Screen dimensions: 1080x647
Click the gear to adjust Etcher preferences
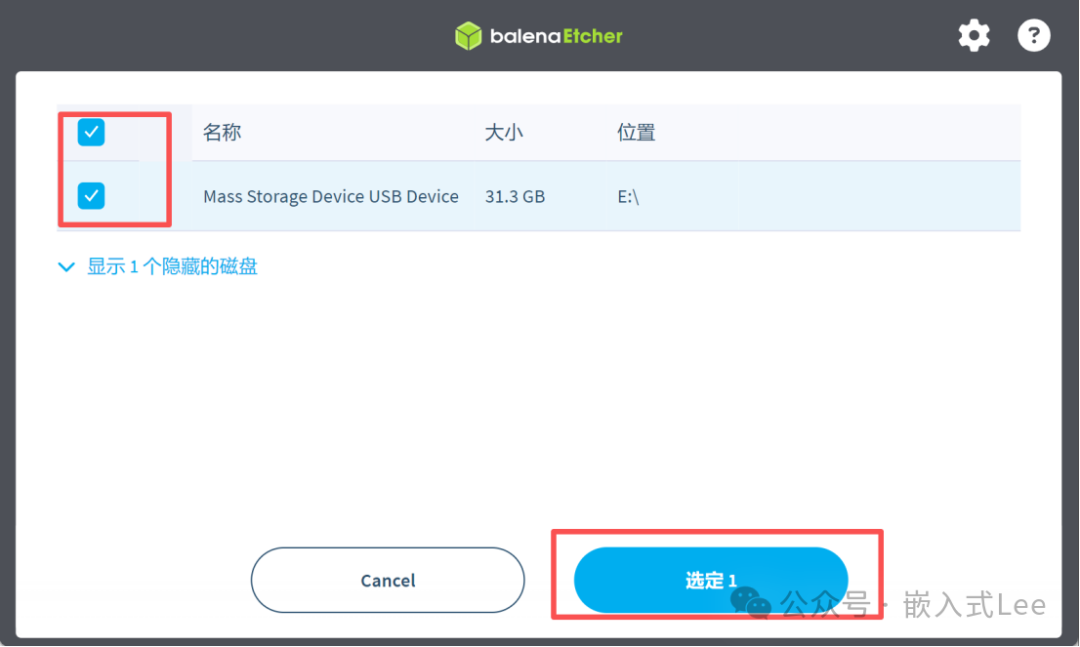pyautogui.click(x=973, y=35)
